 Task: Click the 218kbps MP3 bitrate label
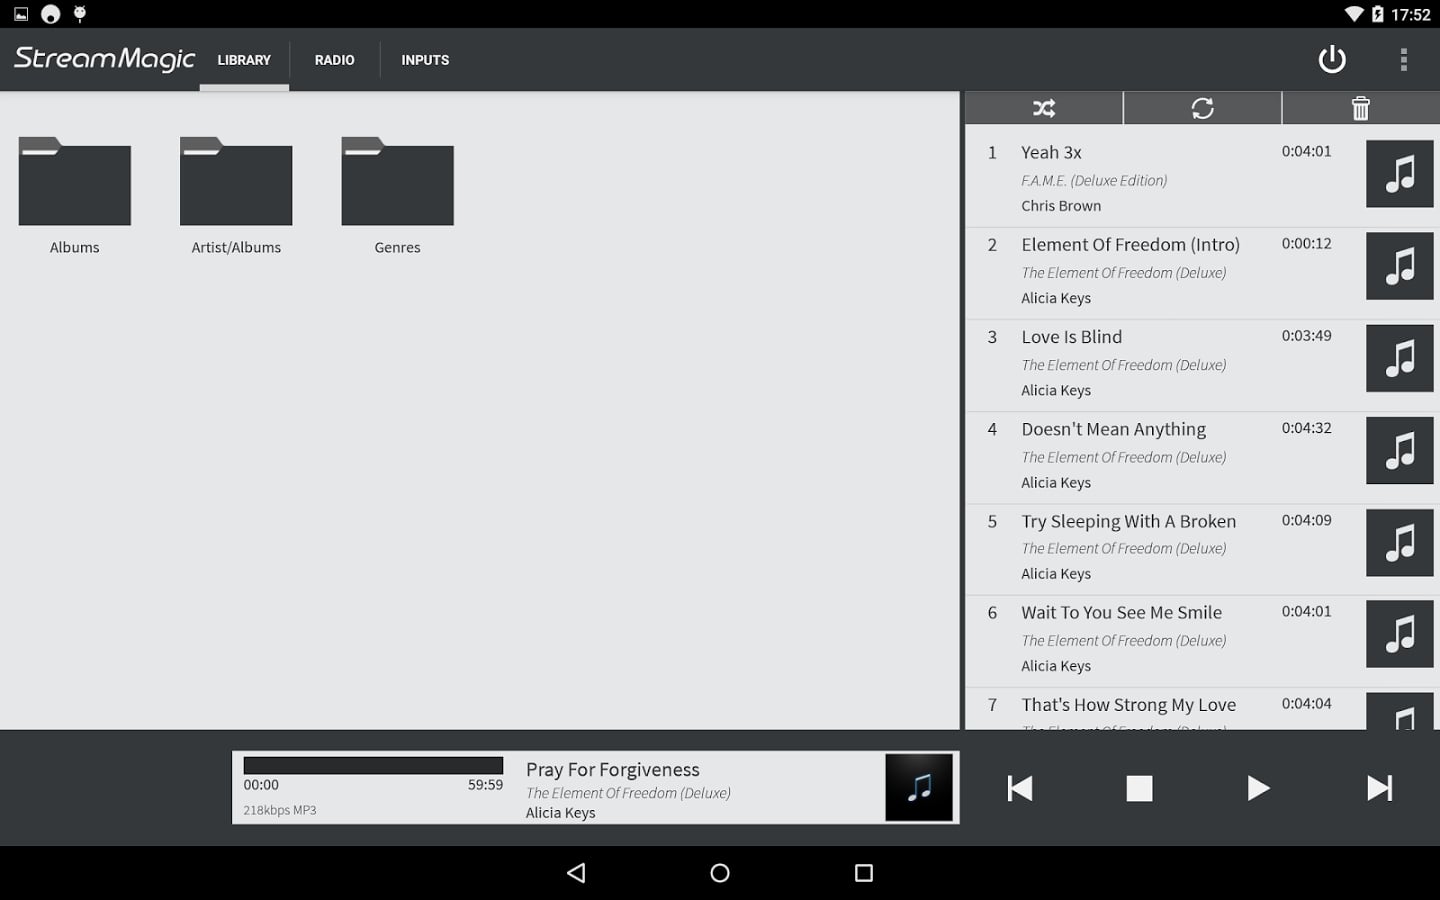point(280,810)
